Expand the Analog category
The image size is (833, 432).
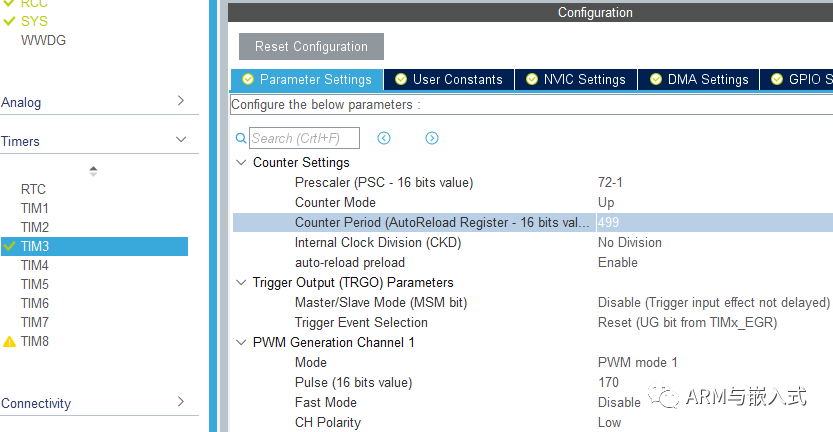[x=181, y=101]
